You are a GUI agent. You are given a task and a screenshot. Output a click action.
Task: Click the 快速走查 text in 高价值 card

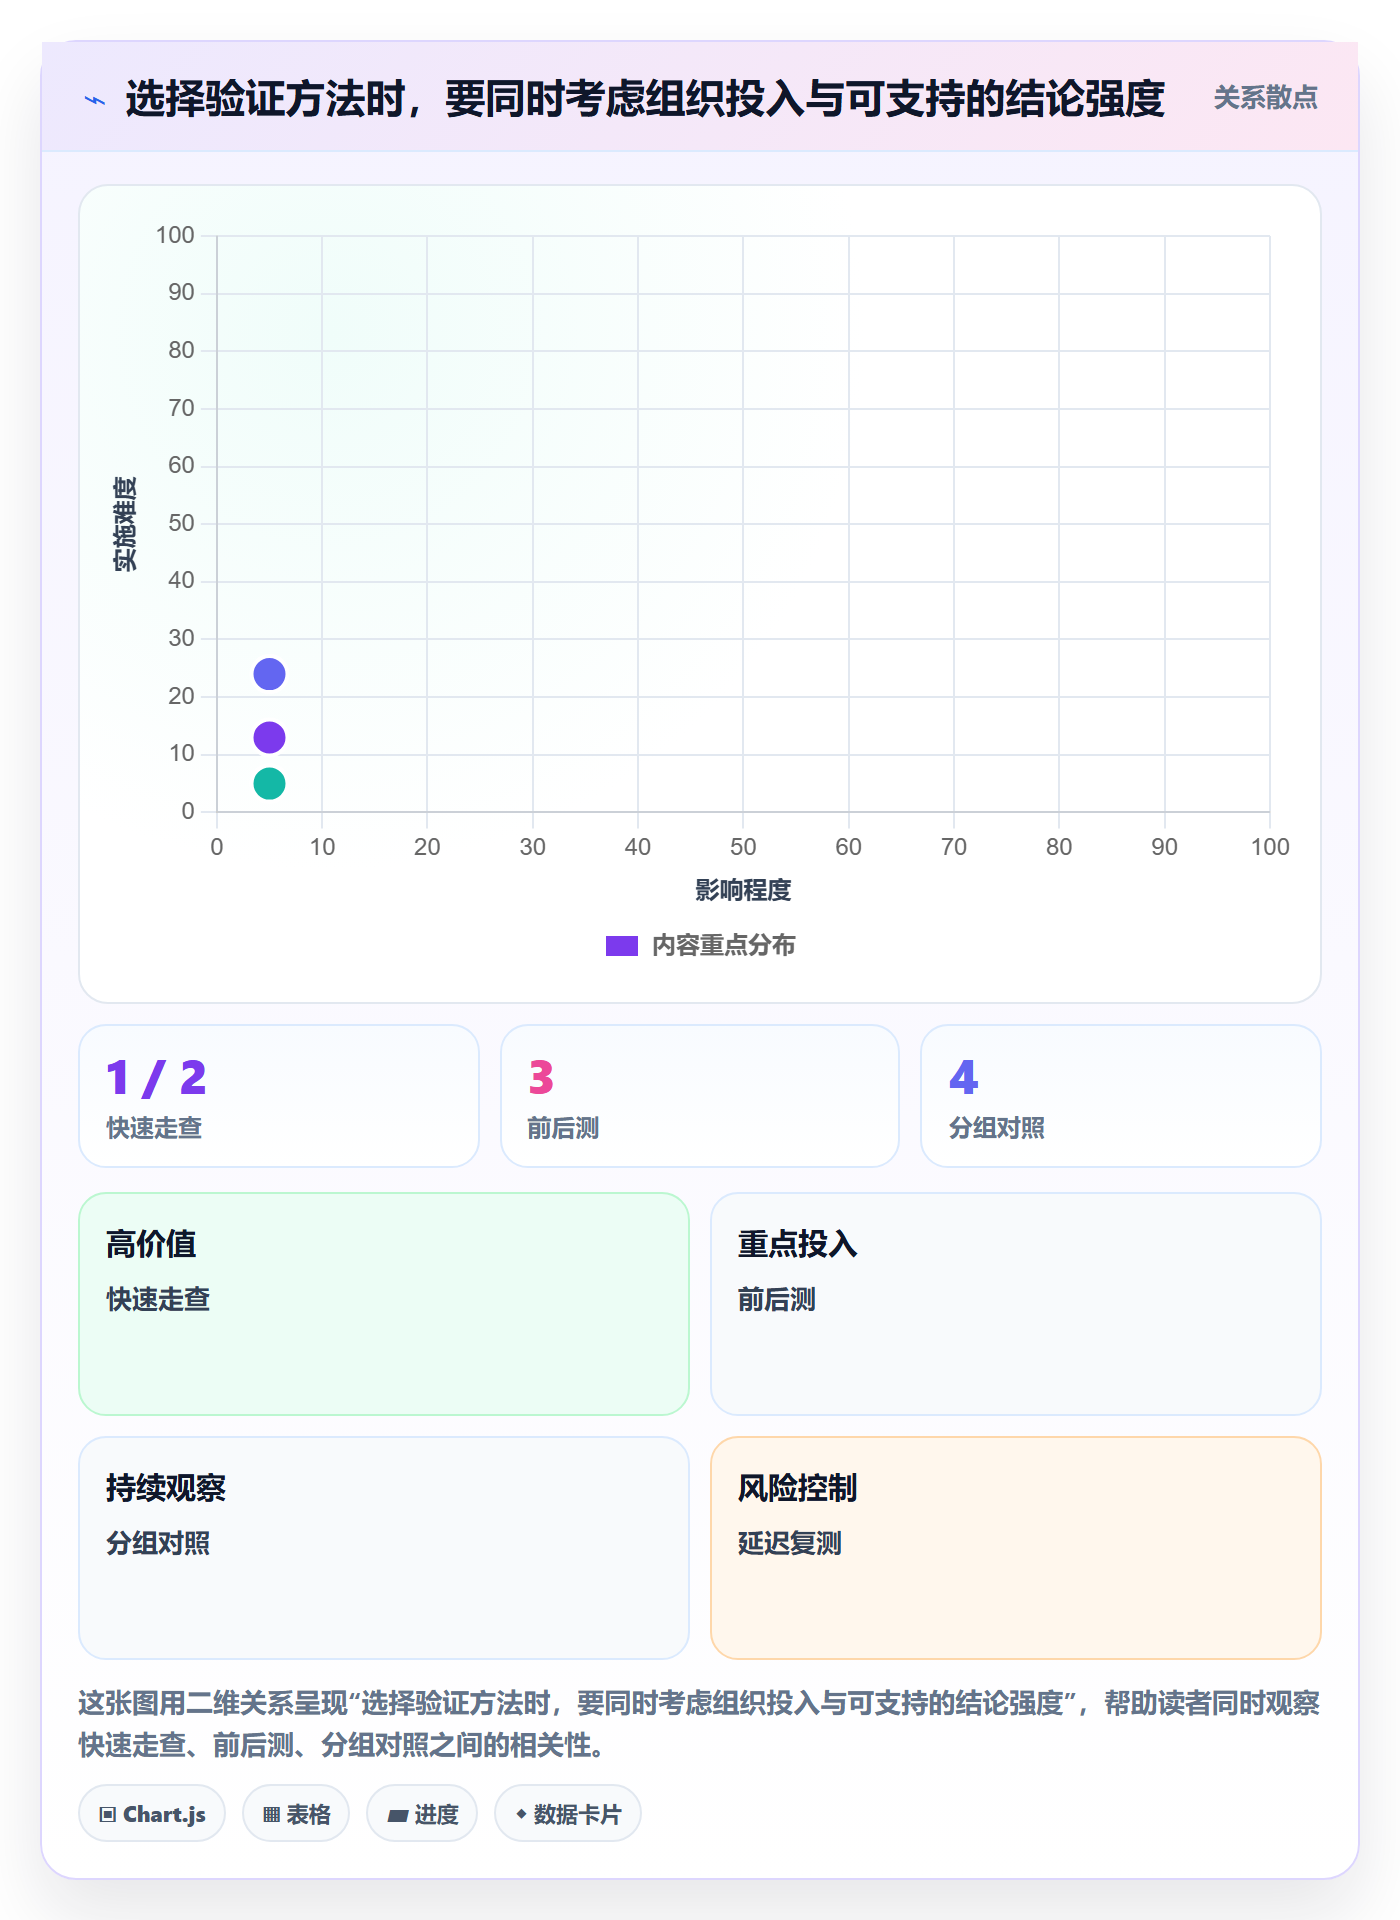pos(158,1299)
